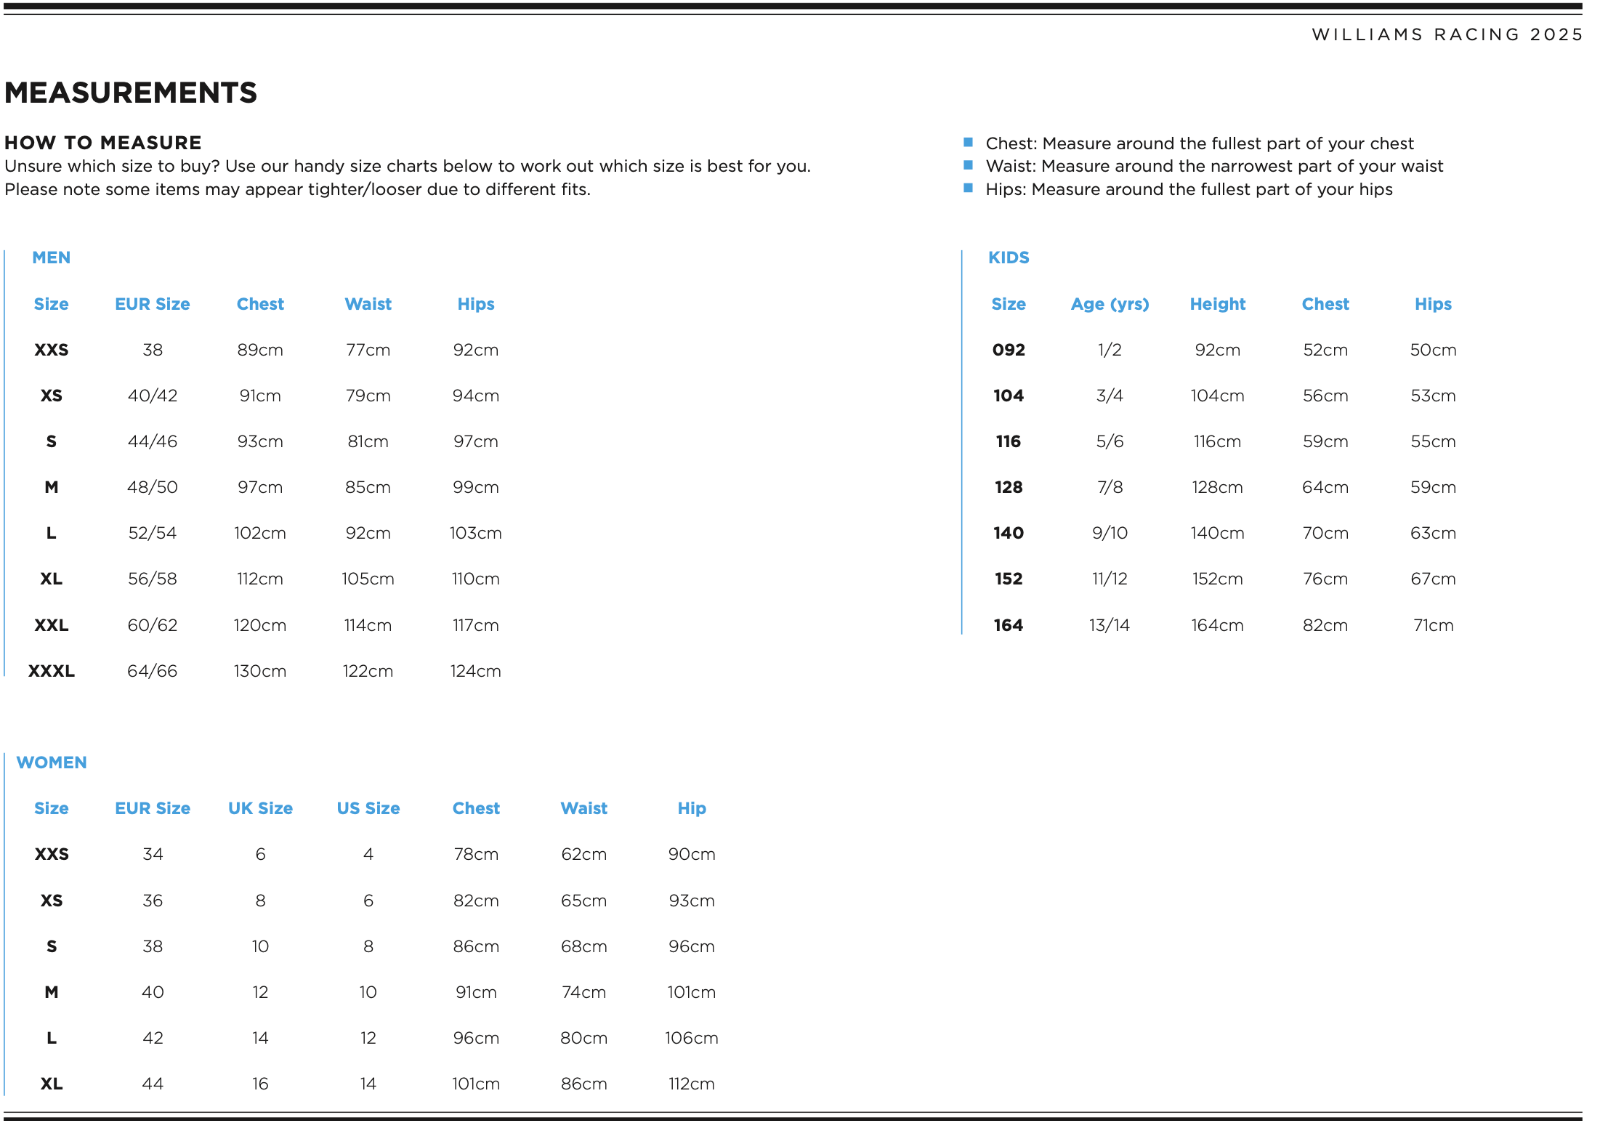
Task: Click the blue bullet beside Waist instructions
Action: tap(968, 166)
